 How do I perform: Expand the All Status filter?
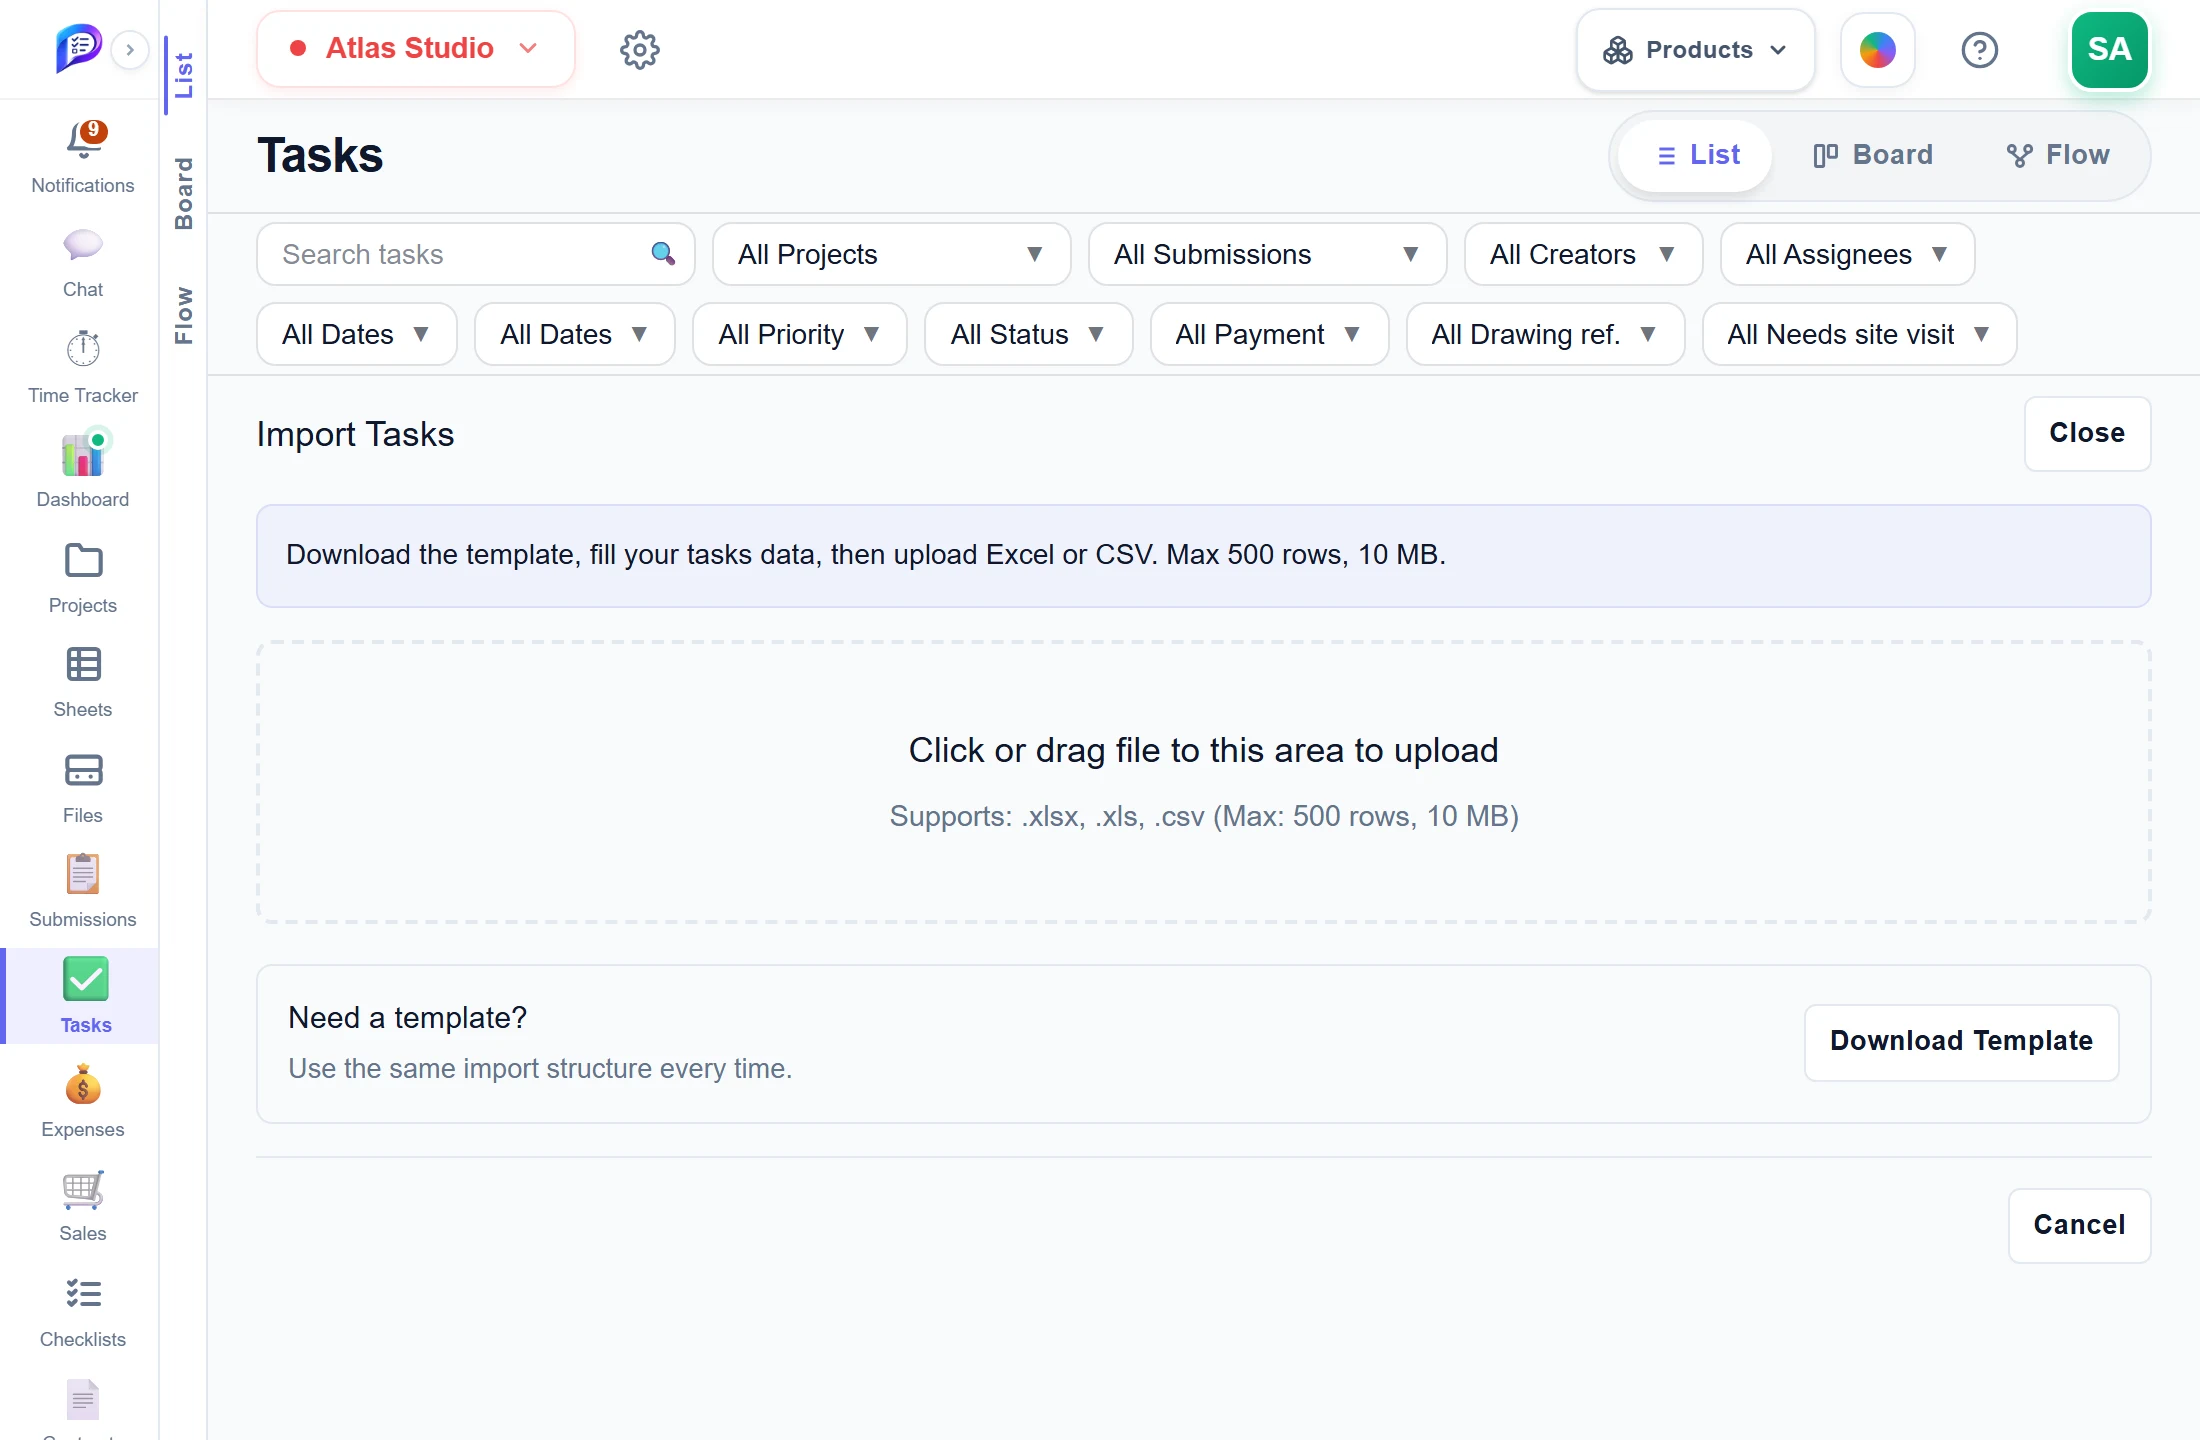coord(1029,334)
